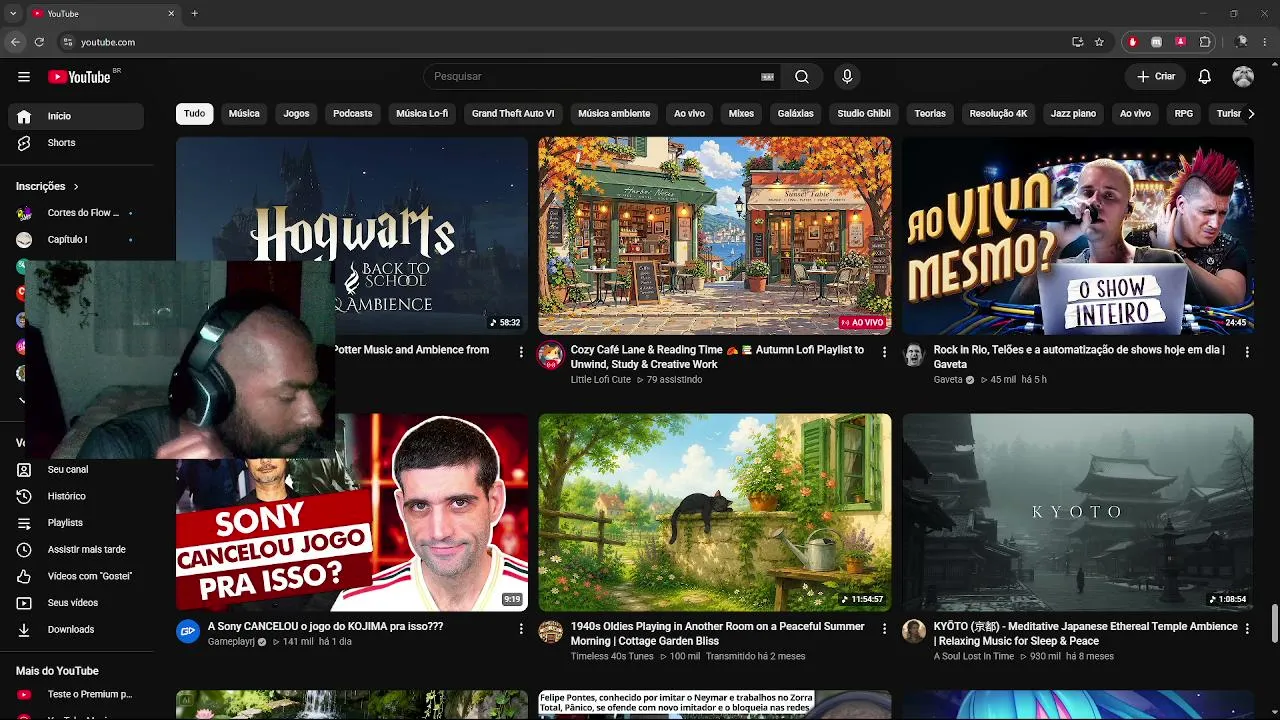Open Capítulo I subscription
1280x720 pixels.
click(x=76, y=240)
